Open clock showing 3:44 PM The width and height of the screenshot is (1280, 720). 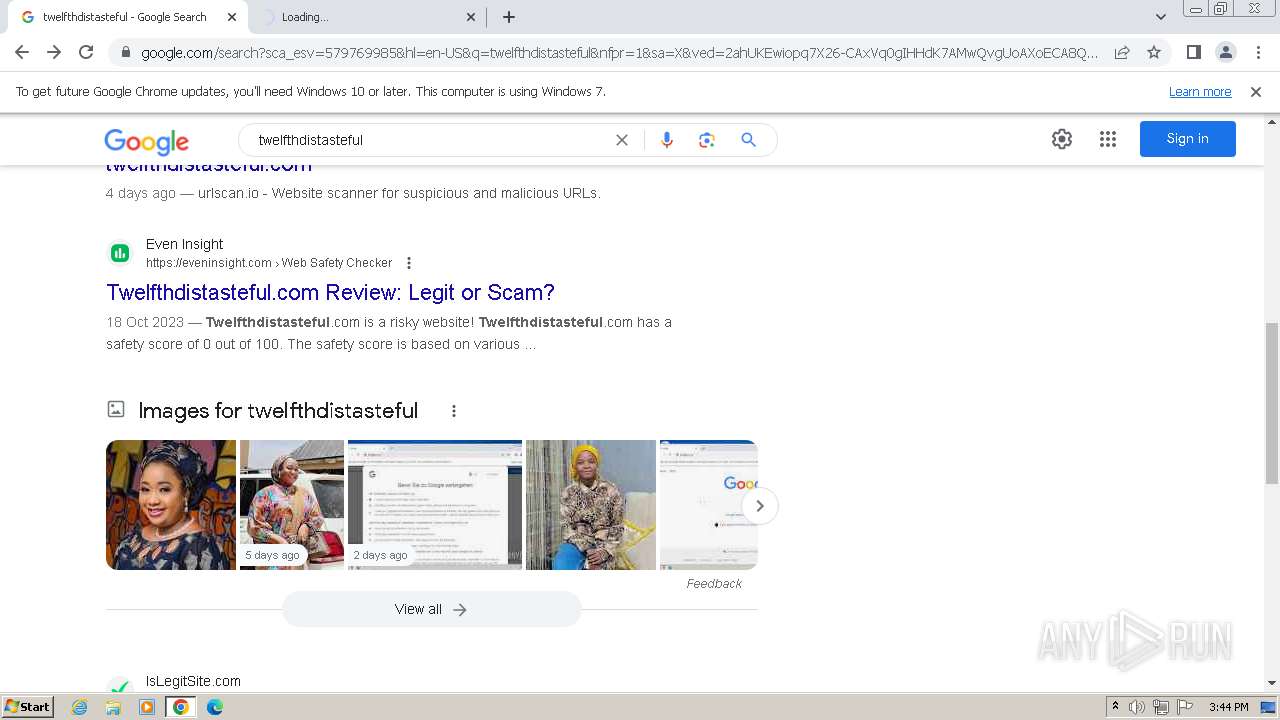[1228, 707]
